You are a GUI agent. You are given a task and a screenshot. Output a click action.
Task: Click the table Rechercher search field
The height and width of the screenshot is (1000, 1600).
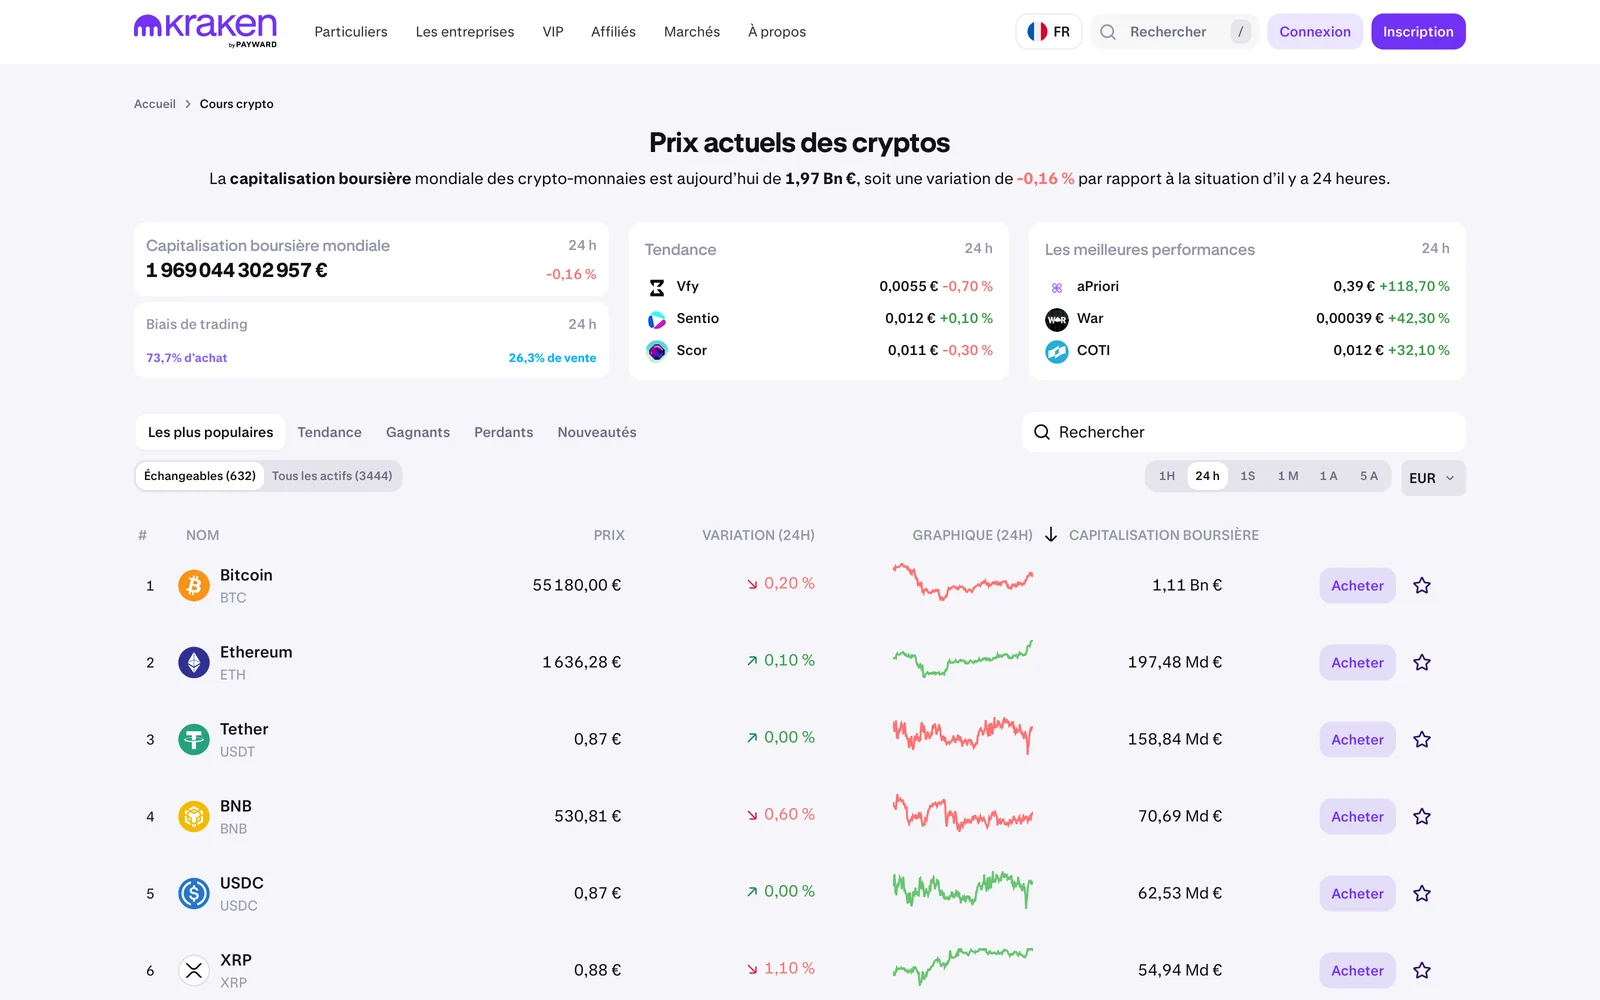(1243, 432)
